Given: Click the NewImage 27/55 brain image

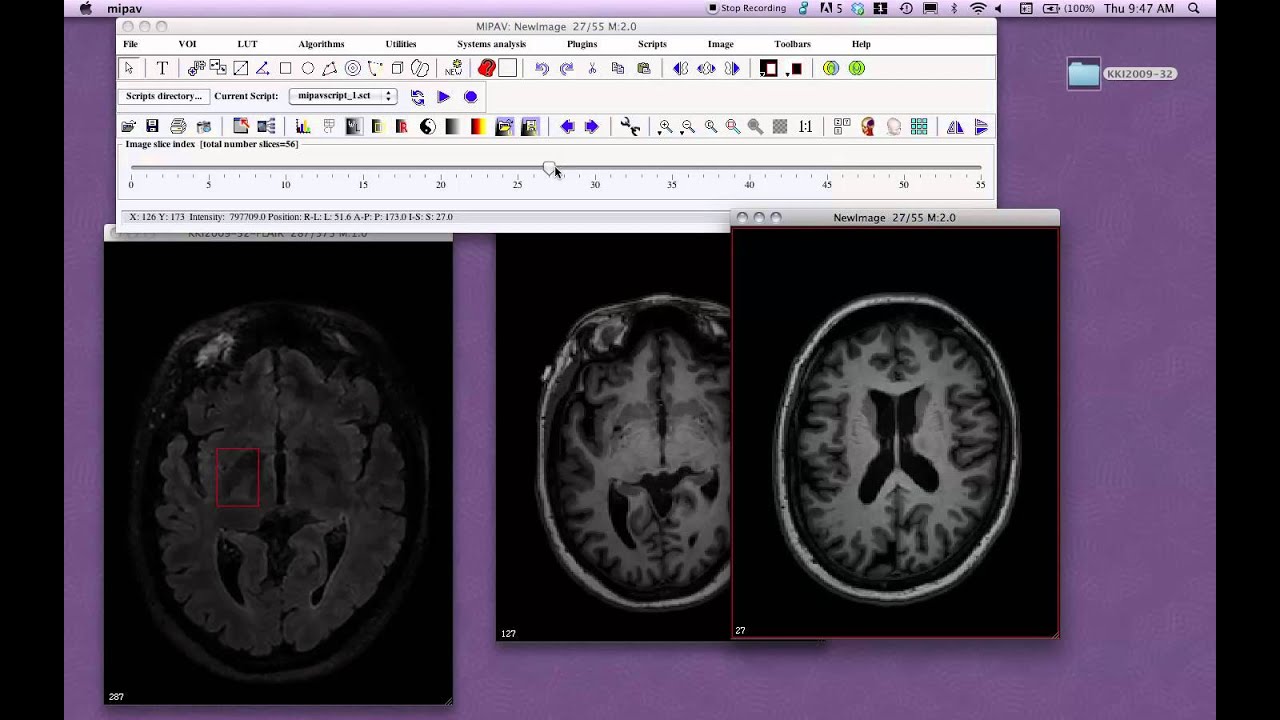Looking at the screenshot, I should pos(895,432).
